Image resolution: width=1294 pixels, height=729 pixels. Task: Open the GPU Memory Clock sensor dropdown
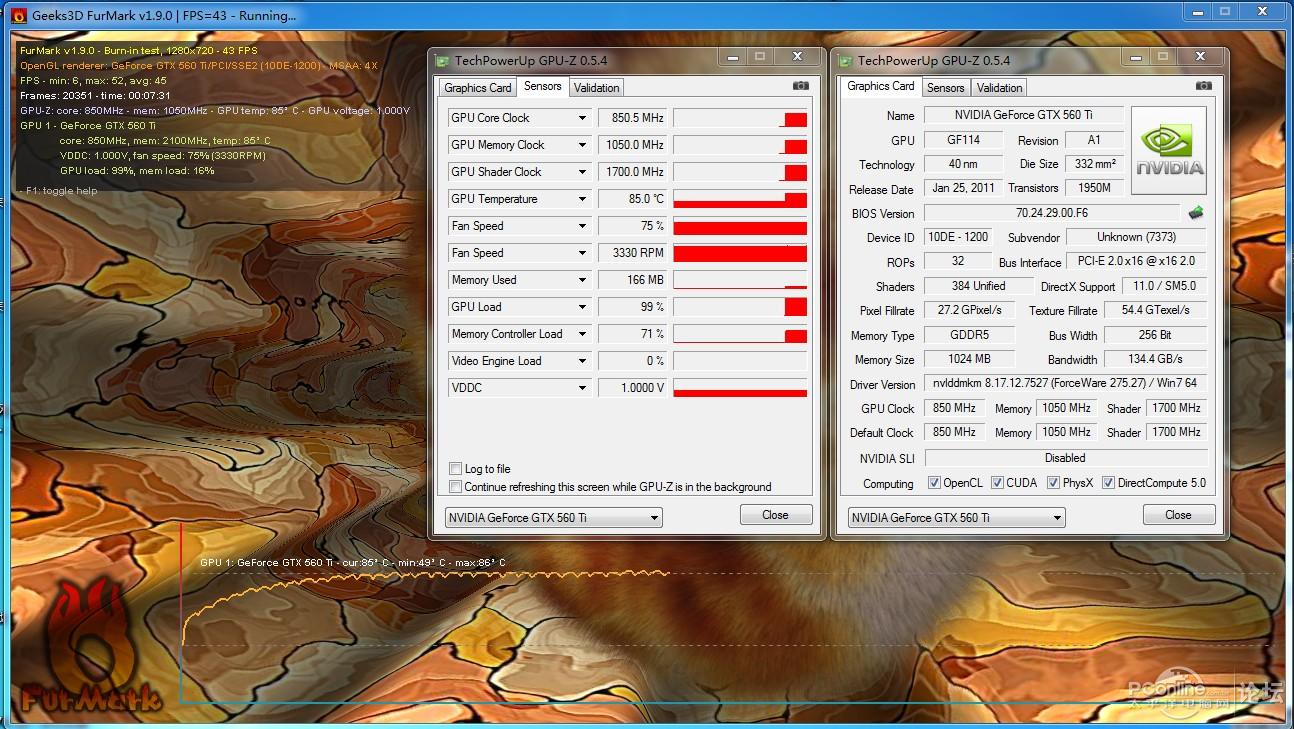[x=582, y=145]
